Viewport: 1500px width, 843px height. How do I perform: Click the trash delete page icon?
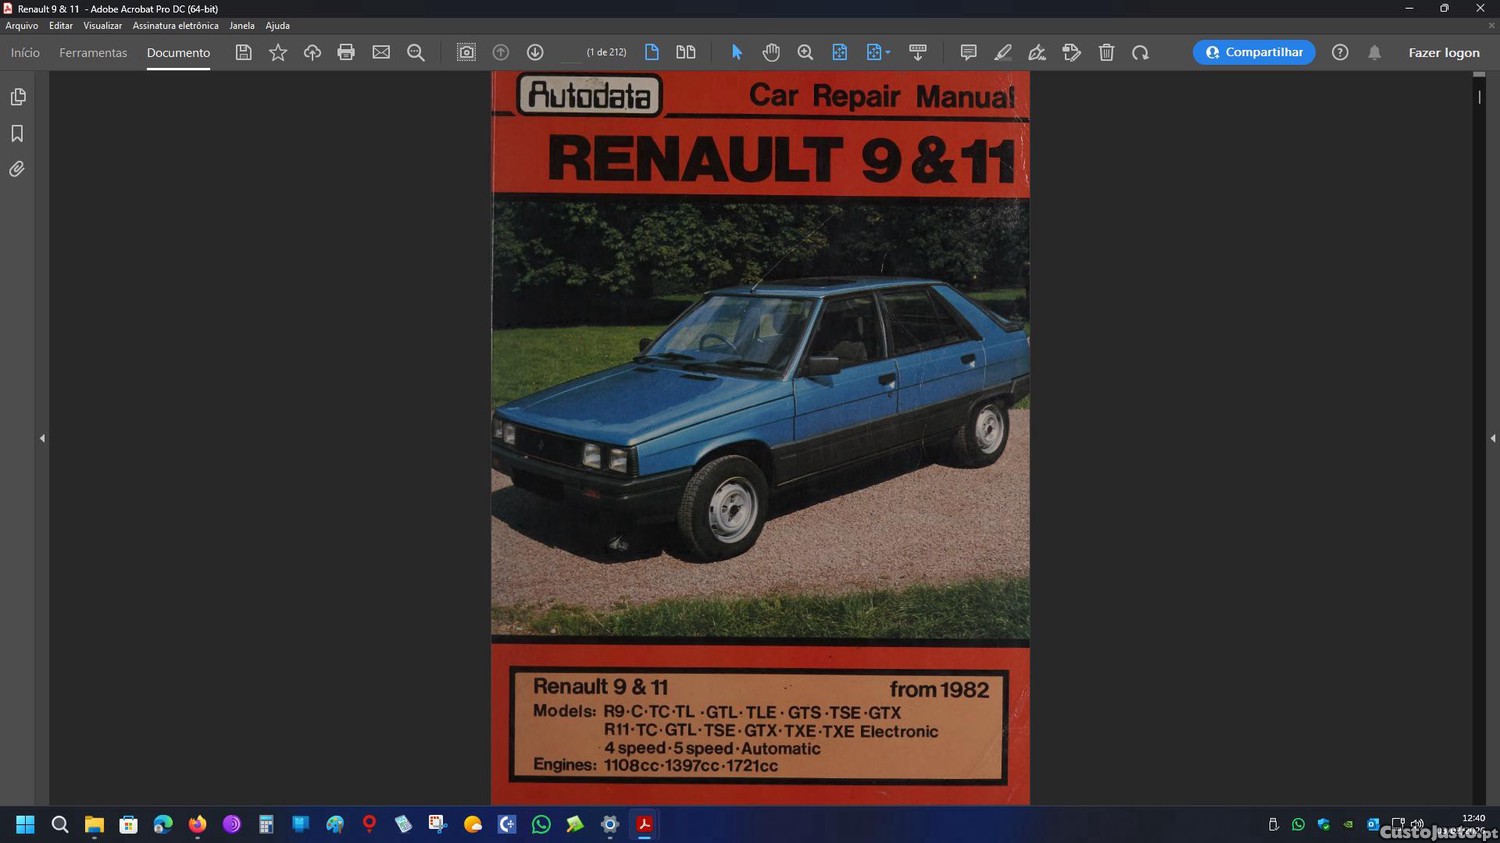tap(1106, 53)
